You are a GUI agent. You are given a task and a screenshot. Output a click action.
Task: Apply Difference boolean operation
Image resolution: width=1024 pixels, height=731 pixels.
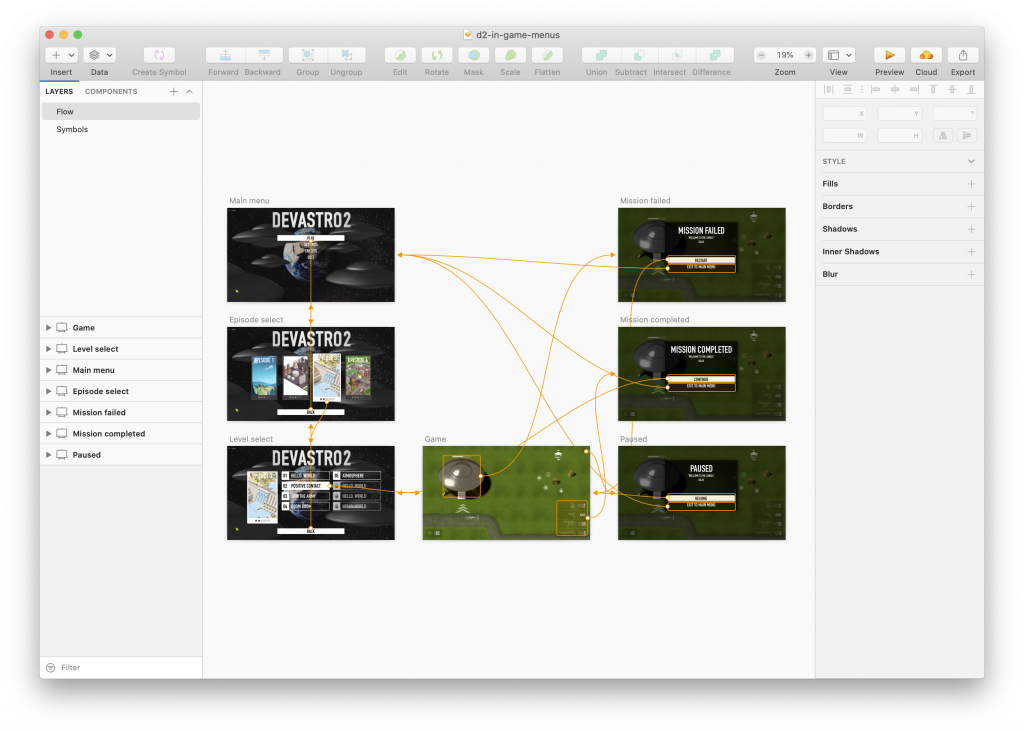coord(715,56)
